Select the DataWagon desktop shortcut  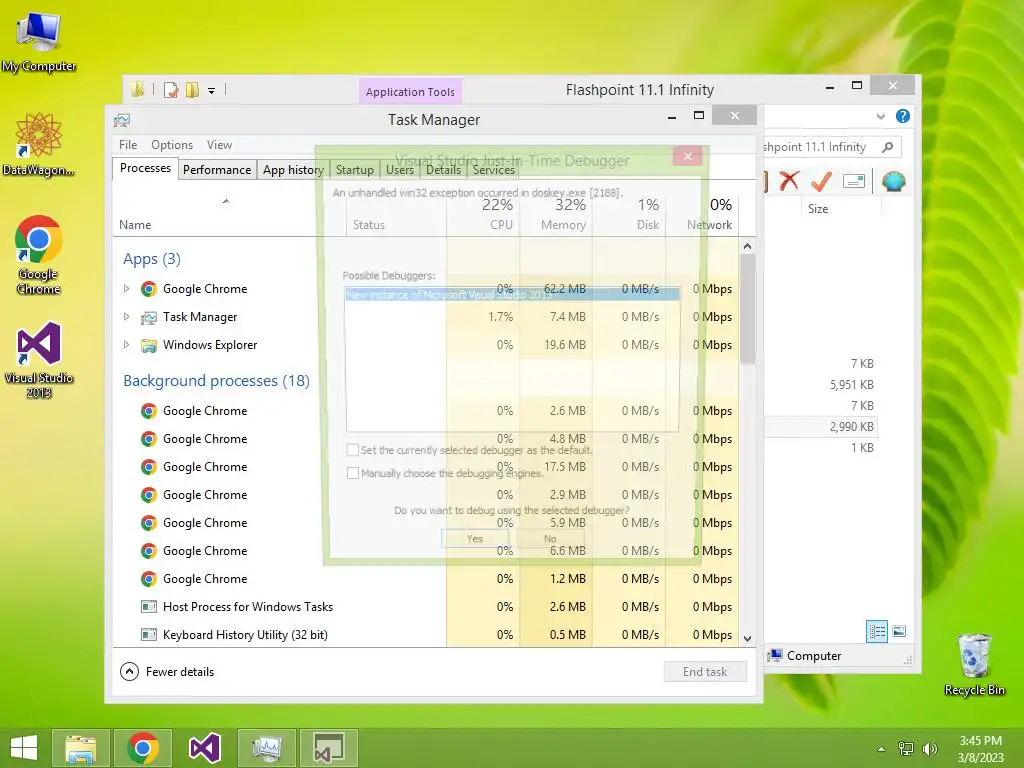click(39, 144)
